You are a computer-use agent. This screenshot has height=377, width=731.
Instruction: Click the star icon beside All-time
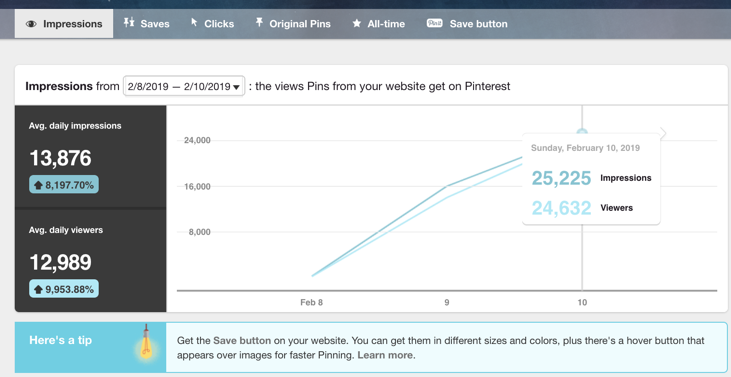pyautogui.click(x=357, y=23)
